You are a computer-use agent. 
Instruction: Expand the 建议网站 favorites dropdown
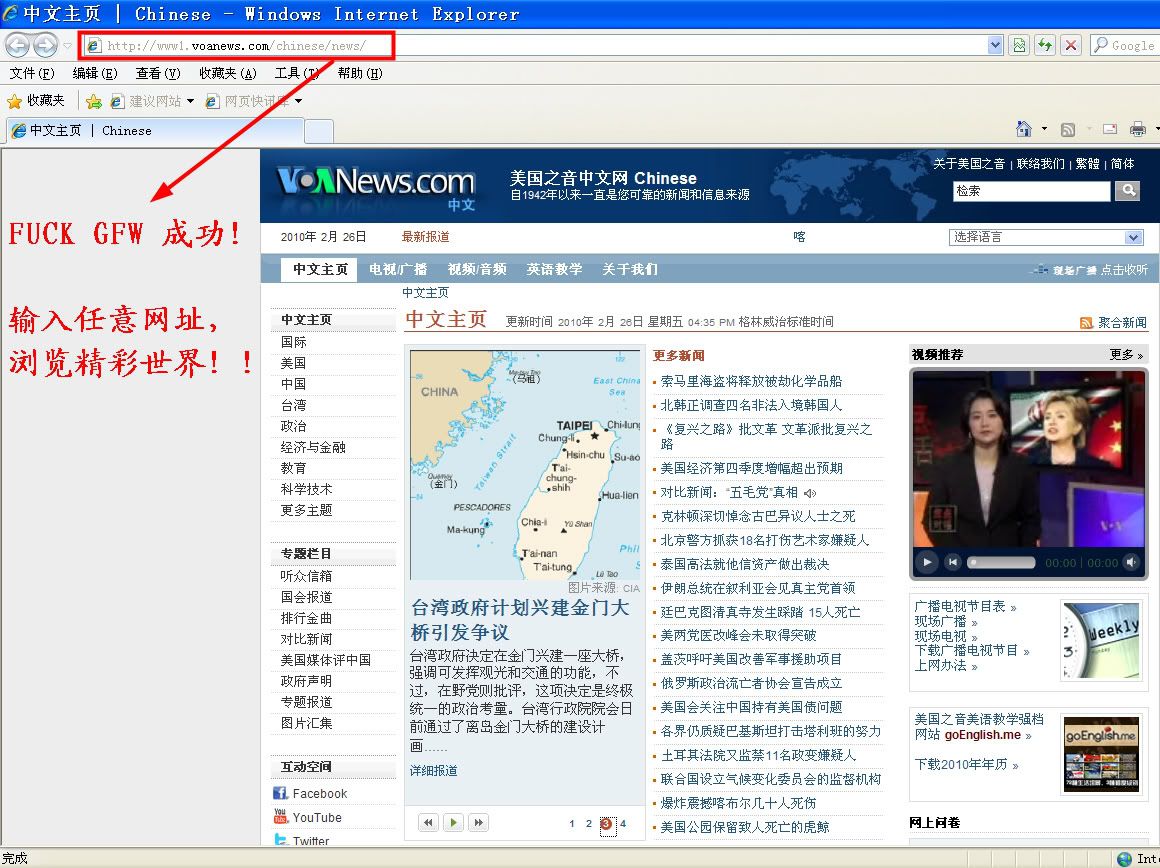(190, 101)
